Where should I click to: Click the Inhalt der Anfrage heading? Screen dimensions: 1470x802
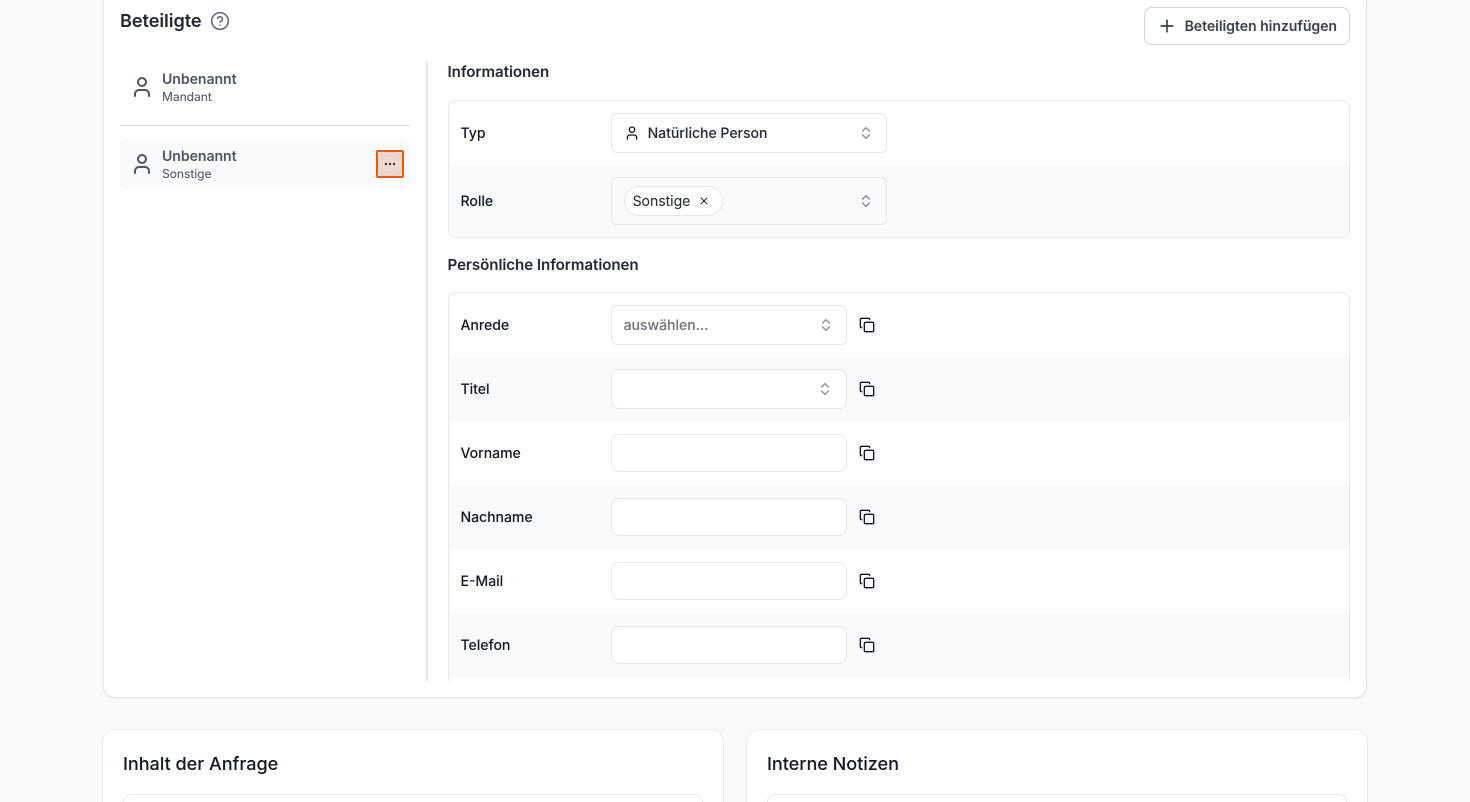coord(200,764)
